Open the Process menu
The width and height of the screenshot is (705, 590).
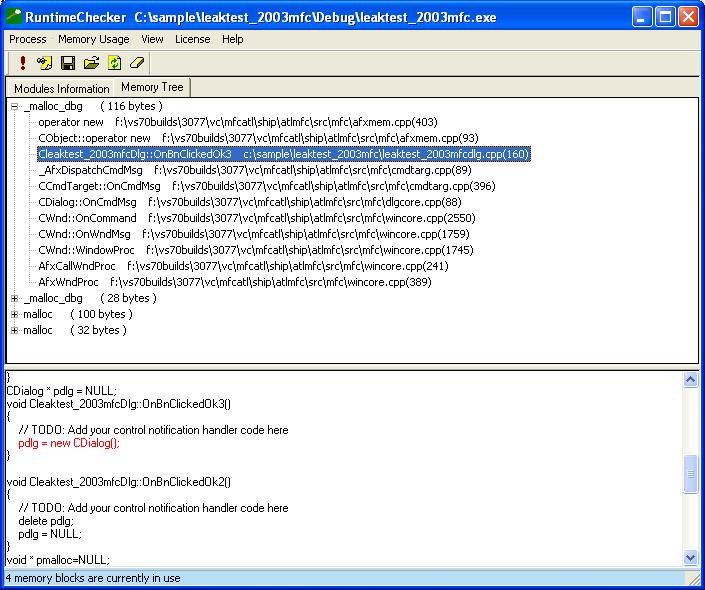click(x=27, y=39)
